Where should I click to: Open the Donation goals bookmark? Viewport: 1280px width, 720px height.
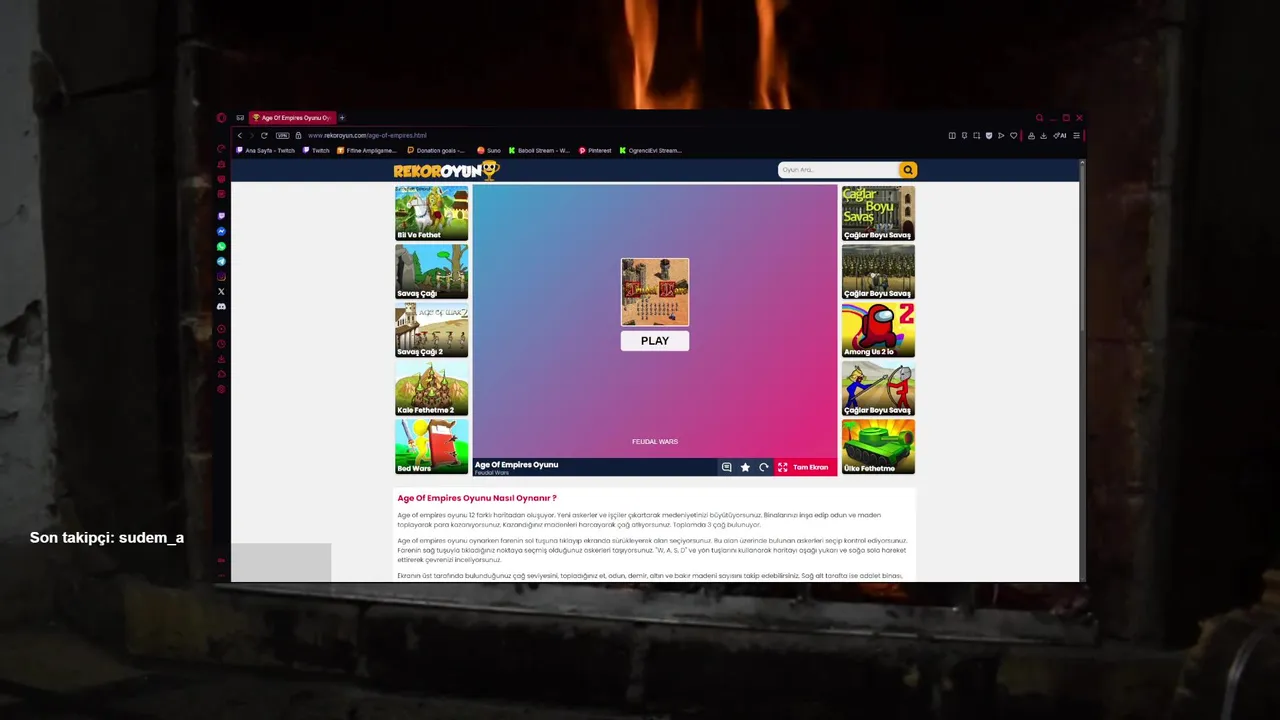[436, 151]
